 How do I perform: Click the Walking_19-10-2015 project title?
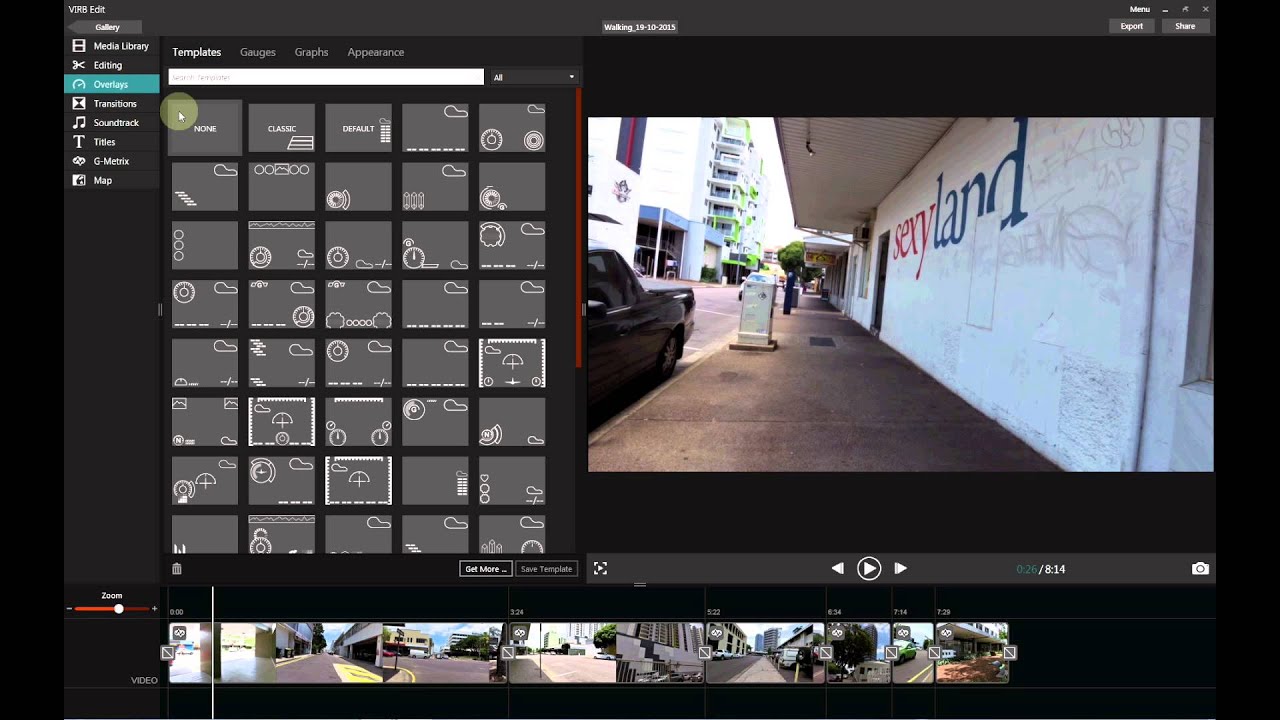point(640,27)
